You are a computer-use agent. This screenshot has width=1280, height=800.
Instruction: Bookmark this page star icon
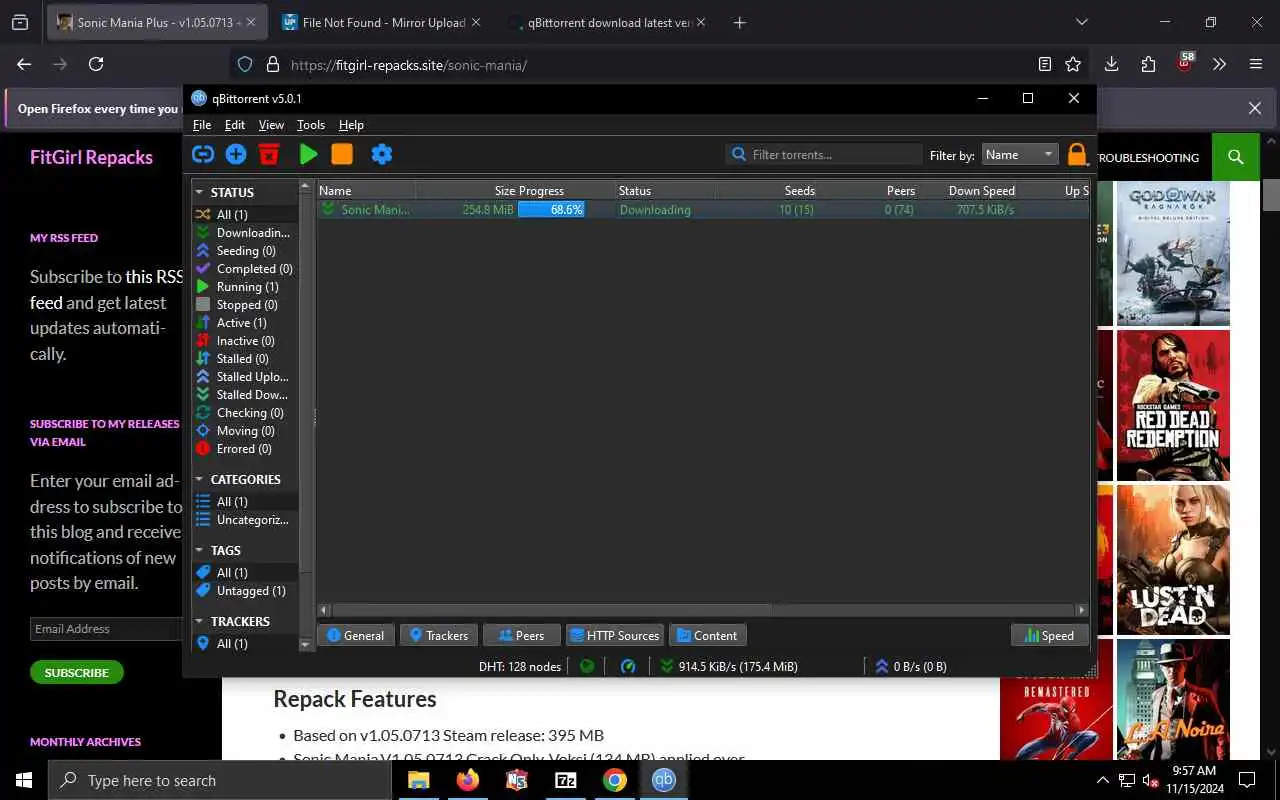1073,64
